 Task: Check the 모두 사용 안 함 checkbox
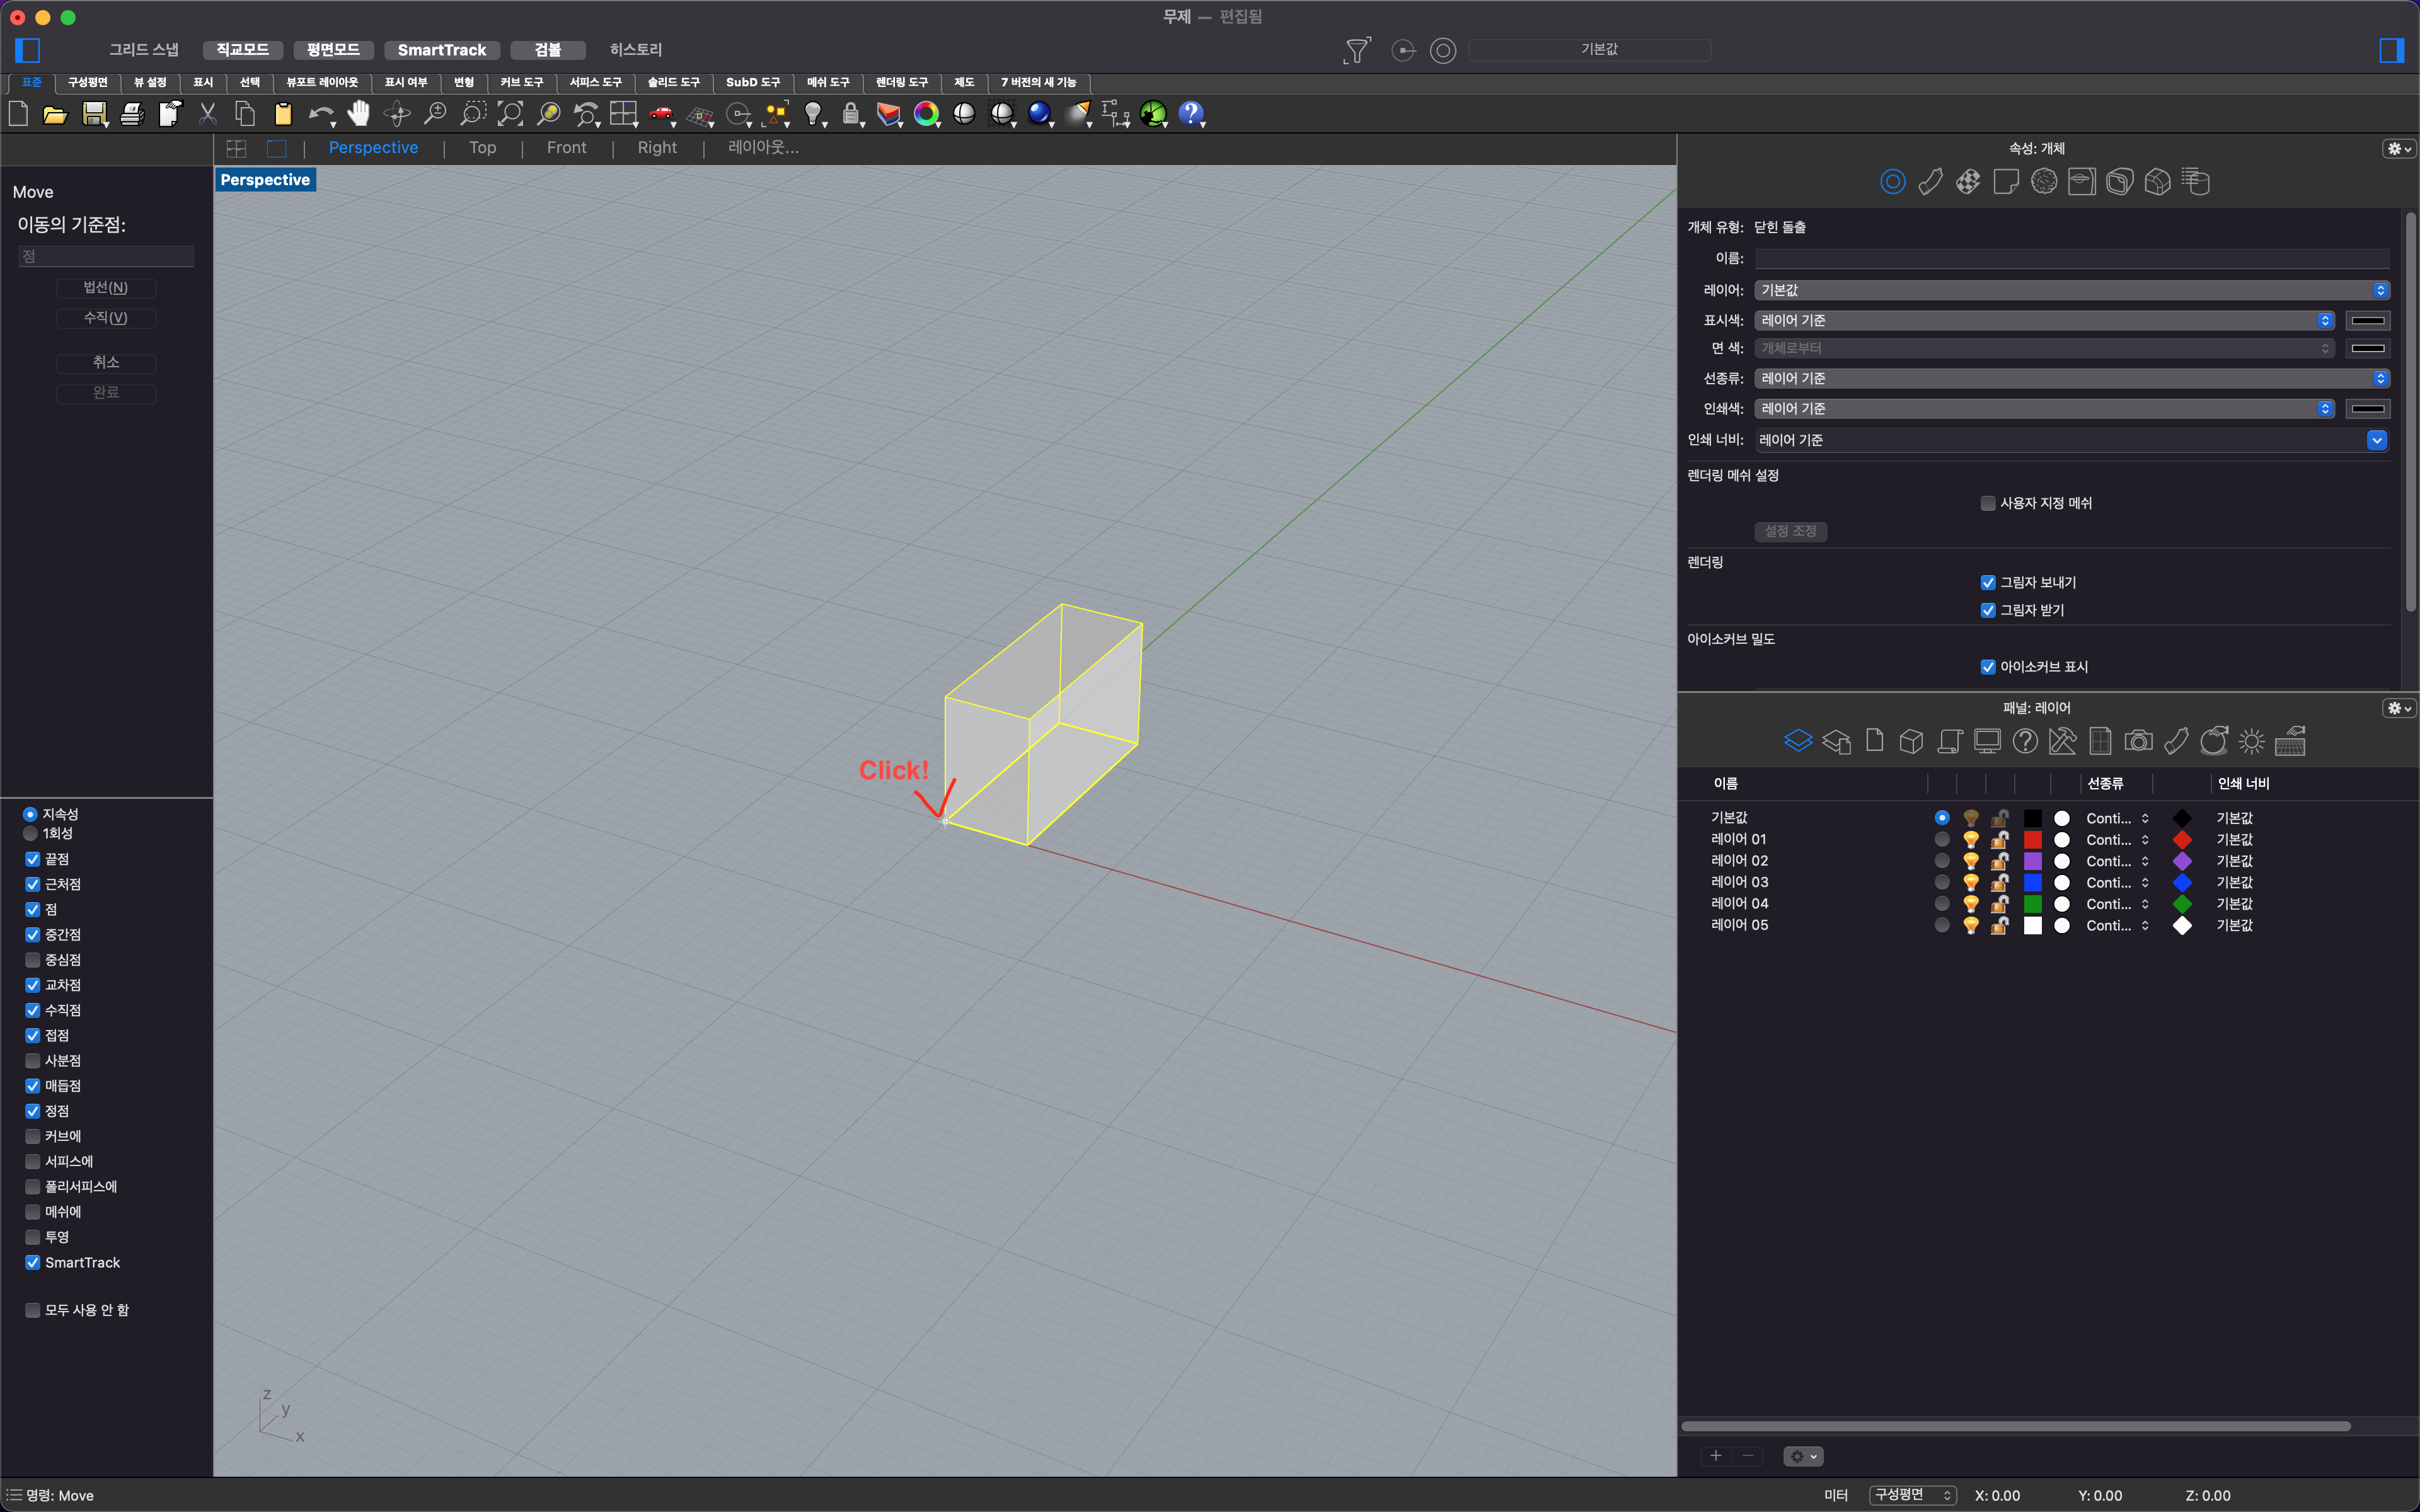click(x=33, y=1310)
